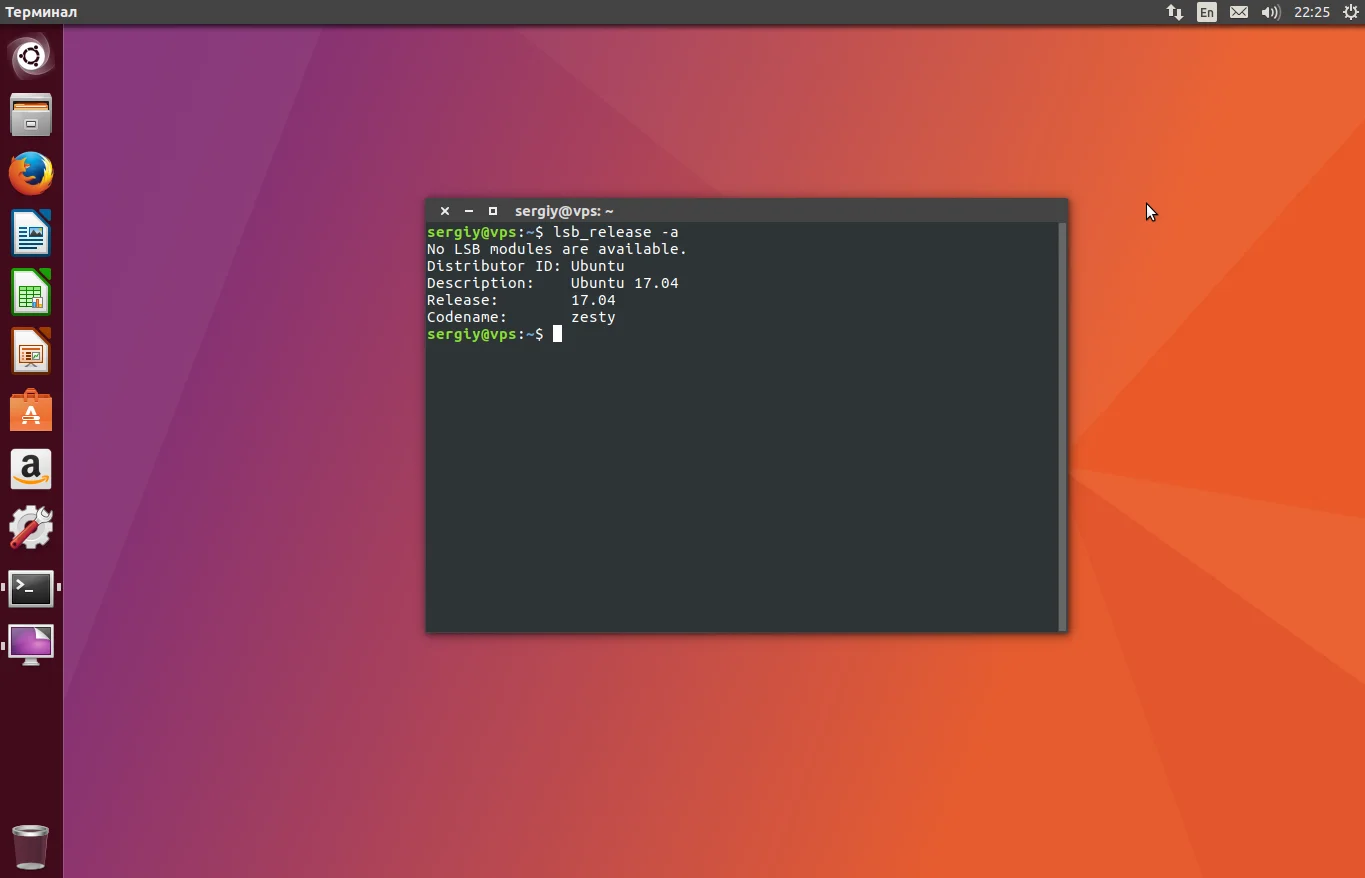Close the sergiy@vps terminal window

click(x=445, y=211)
